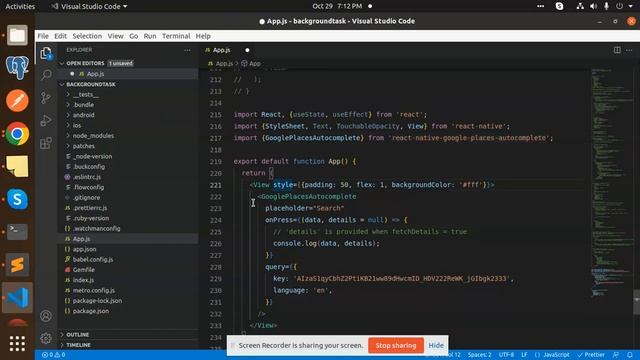This screenshot has height=360, width=640.
Task: Click LF end of line status item
Action: coord(524,355)
